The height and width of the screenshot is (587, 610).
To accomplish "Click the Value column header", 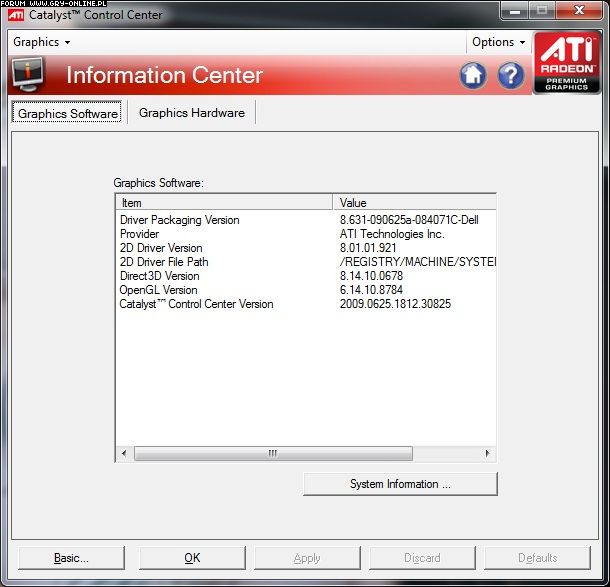I will tap(415, 203).
